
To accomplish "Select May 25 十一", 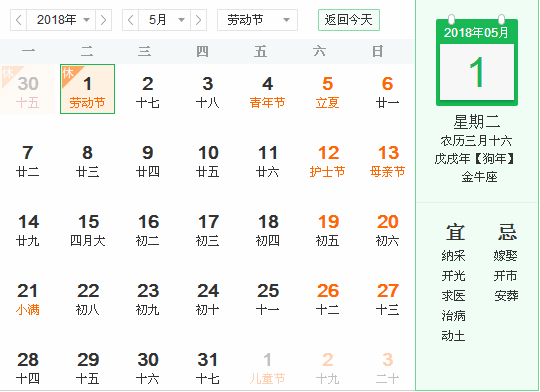I will [267, 299].
